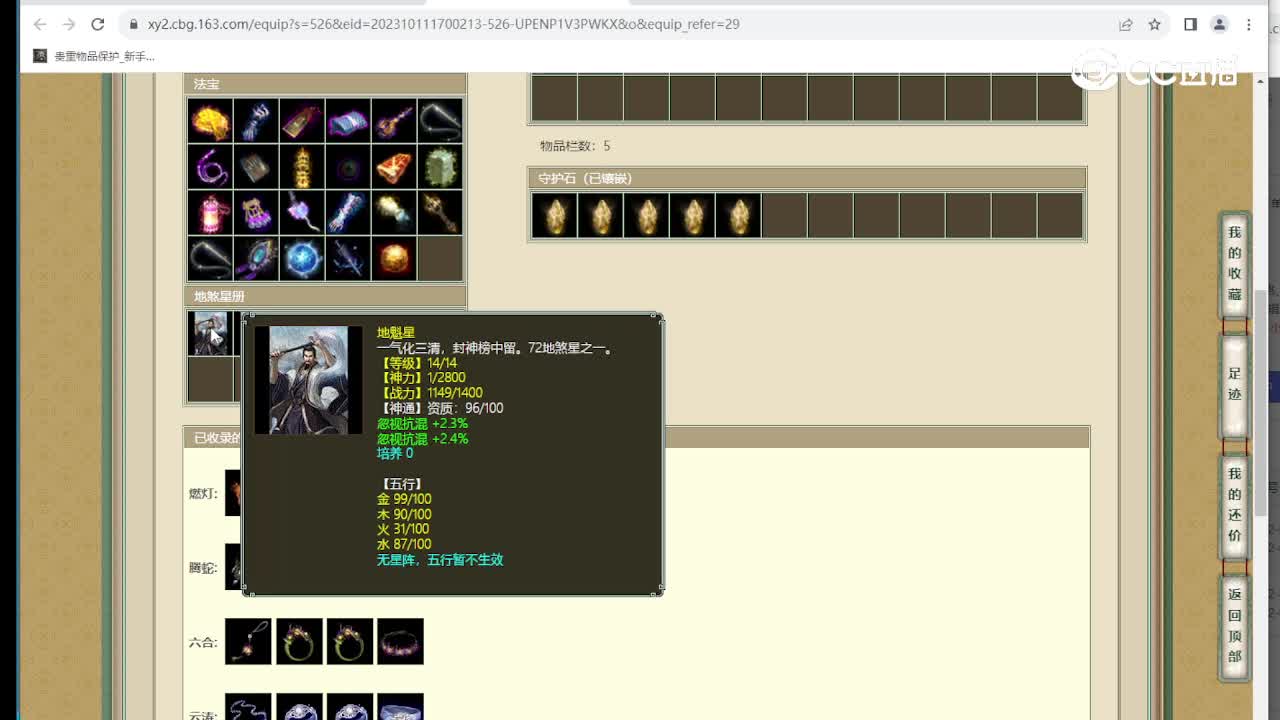Click the browser forward arrow
Screen dimensions: 1280x720
(x=69, y=24)
